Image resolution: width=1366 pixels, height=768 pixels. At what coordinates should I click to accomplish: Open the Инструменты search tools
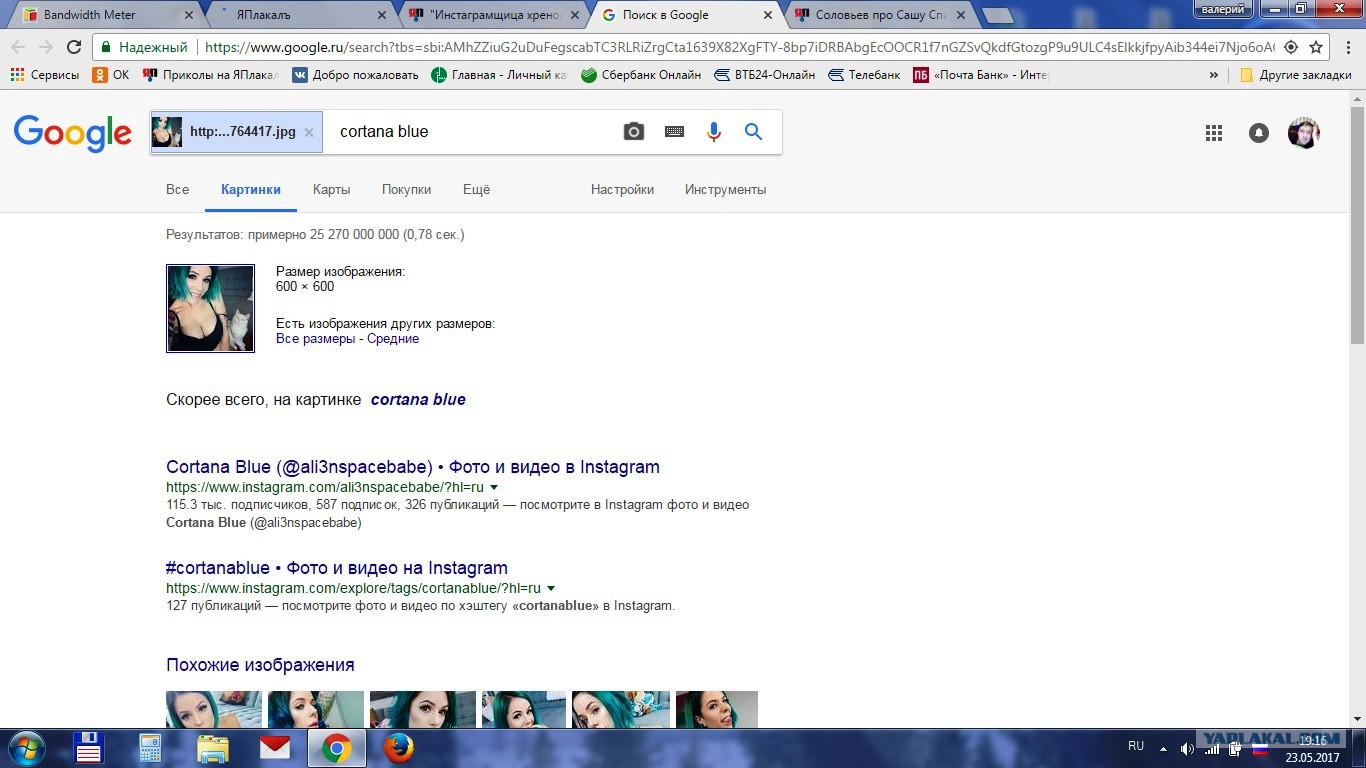pyautogui.click(x=726, y=190)
